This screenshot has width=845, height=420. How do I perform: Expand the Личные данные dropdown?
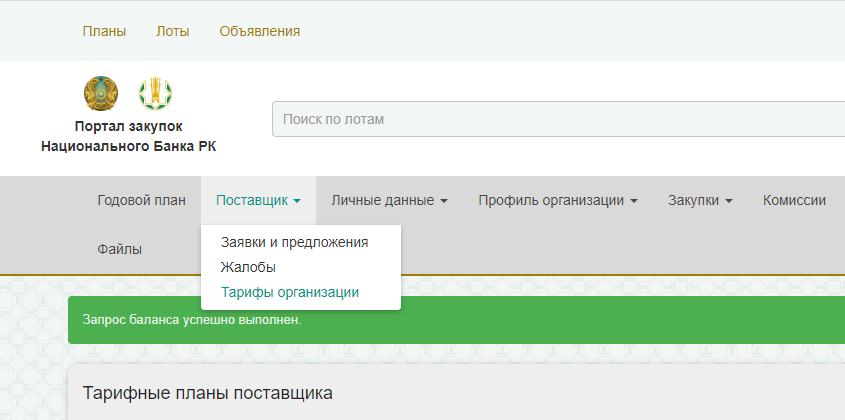click(389, 200)
